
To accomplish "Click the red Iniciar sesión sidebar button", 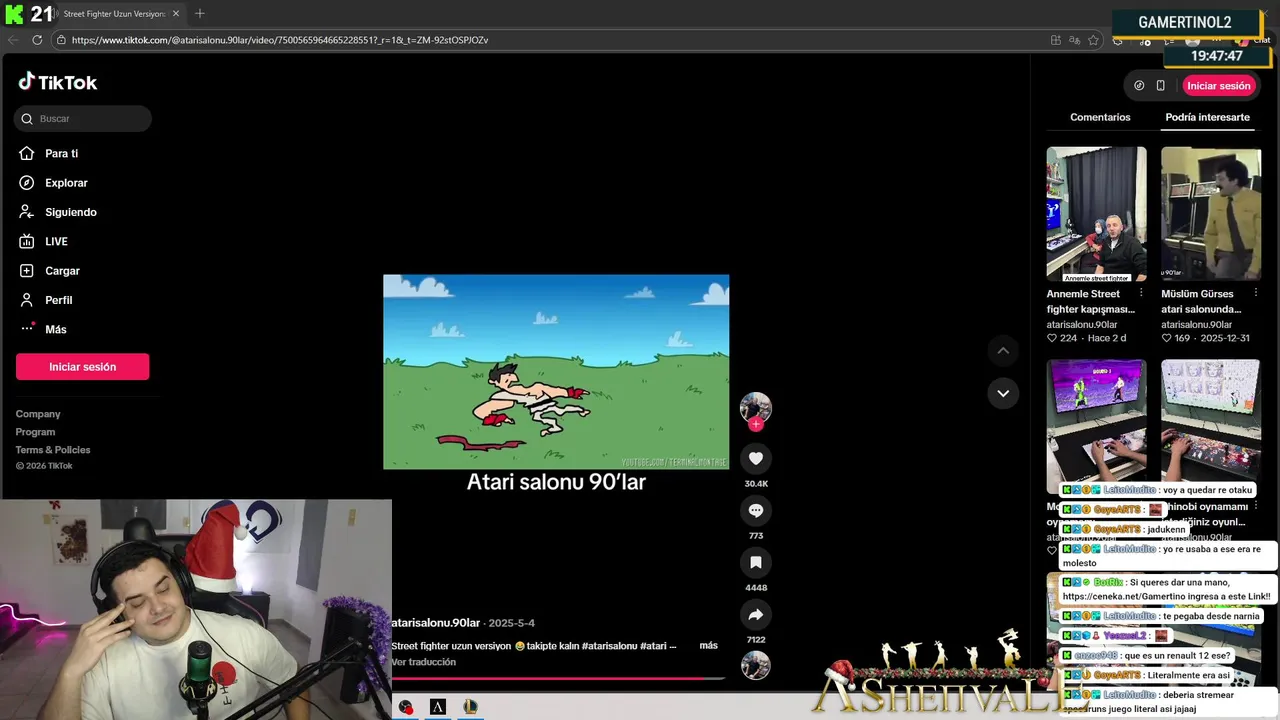I will click(x=83, y=367).
